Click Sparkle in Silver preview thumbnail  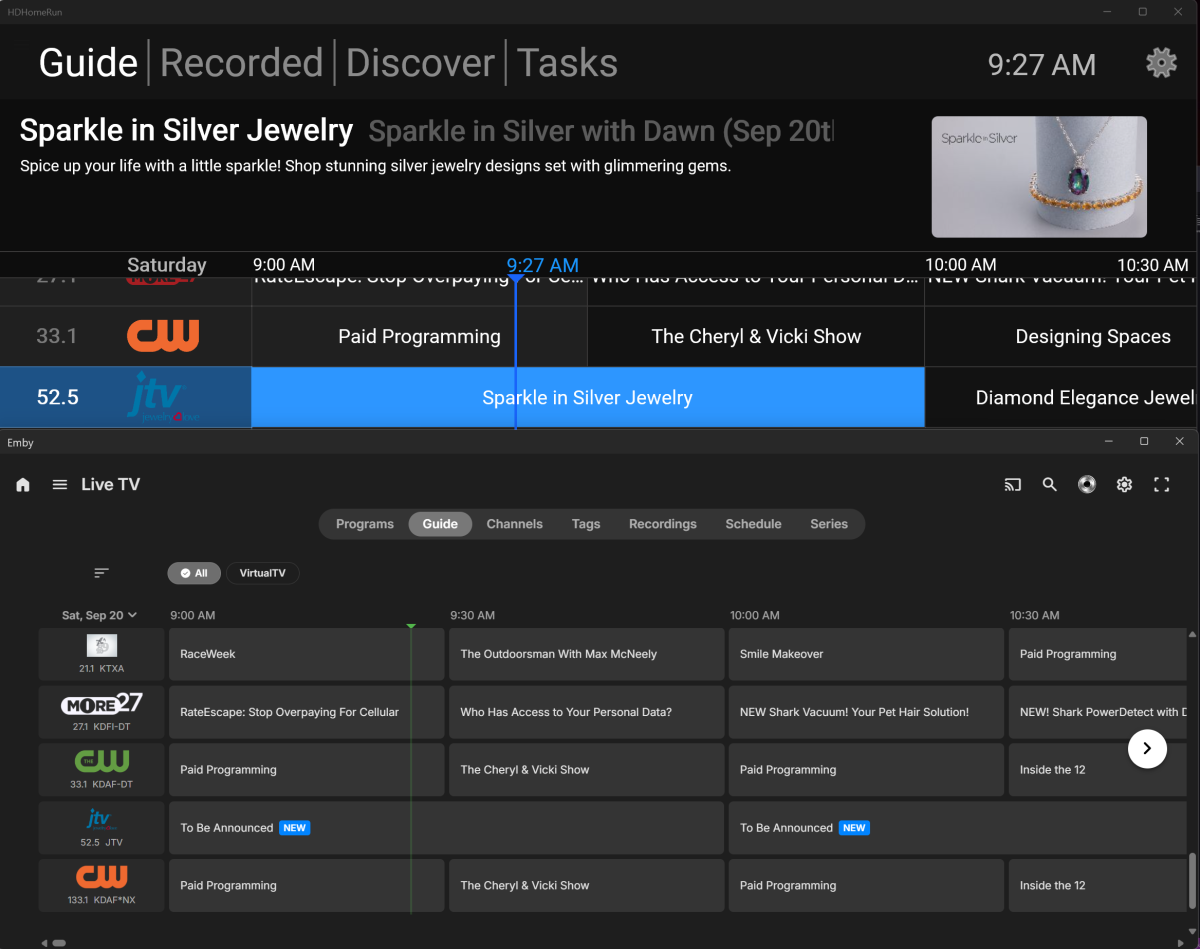[1039, 177]
